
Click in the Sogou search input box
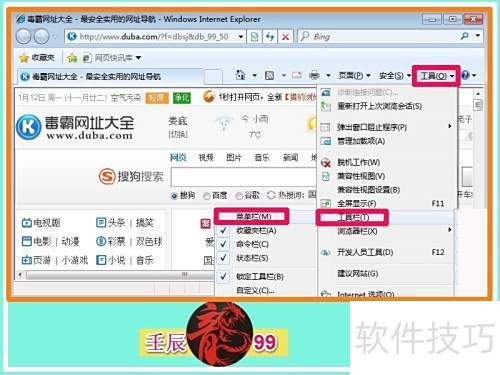coord(243,177)
